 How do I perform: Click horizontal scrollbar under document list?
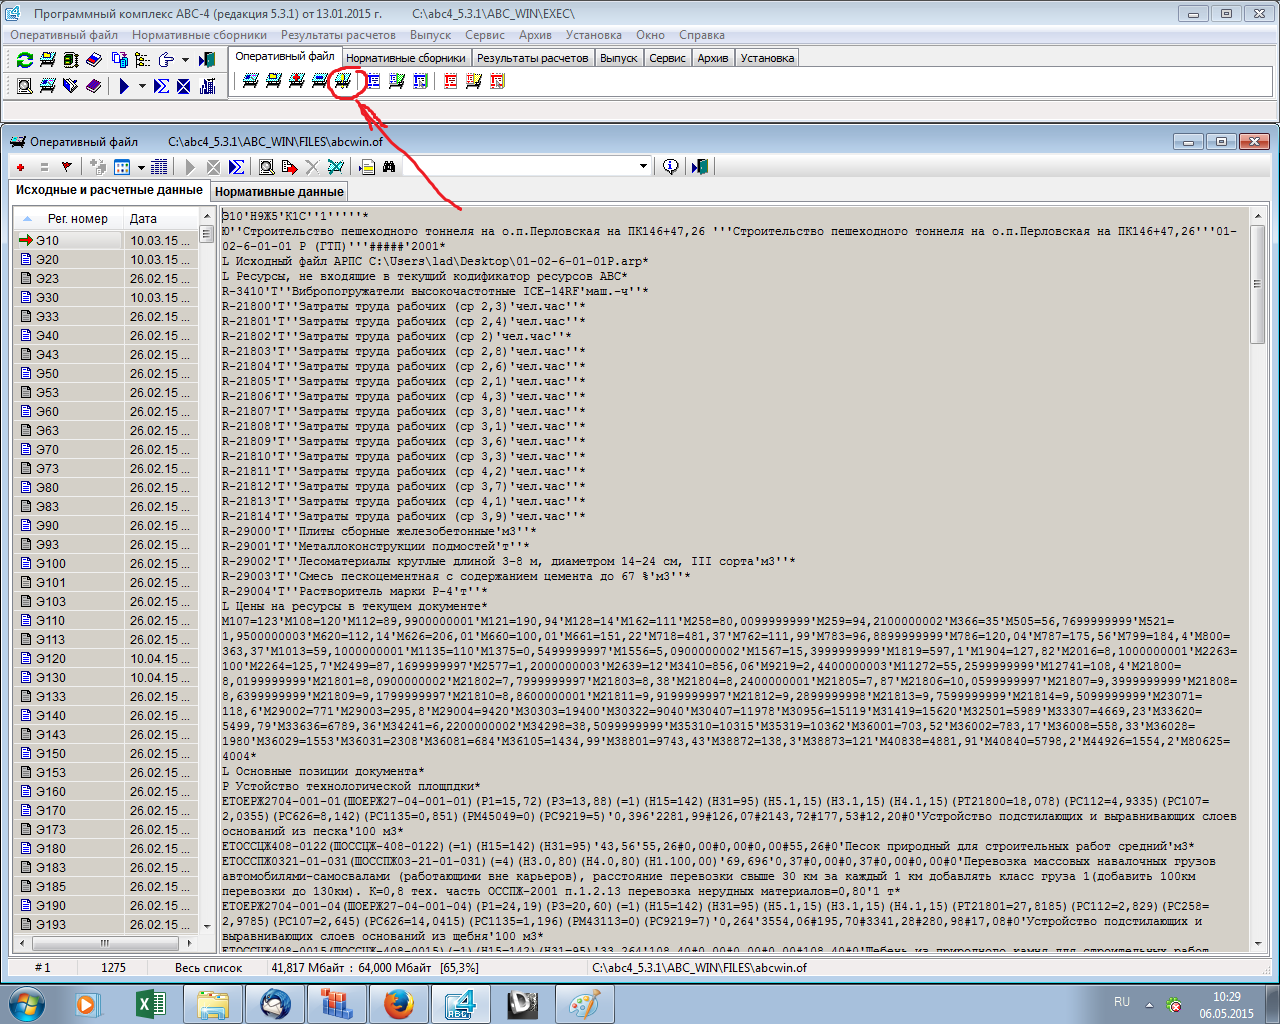click(x=104, y=942)
